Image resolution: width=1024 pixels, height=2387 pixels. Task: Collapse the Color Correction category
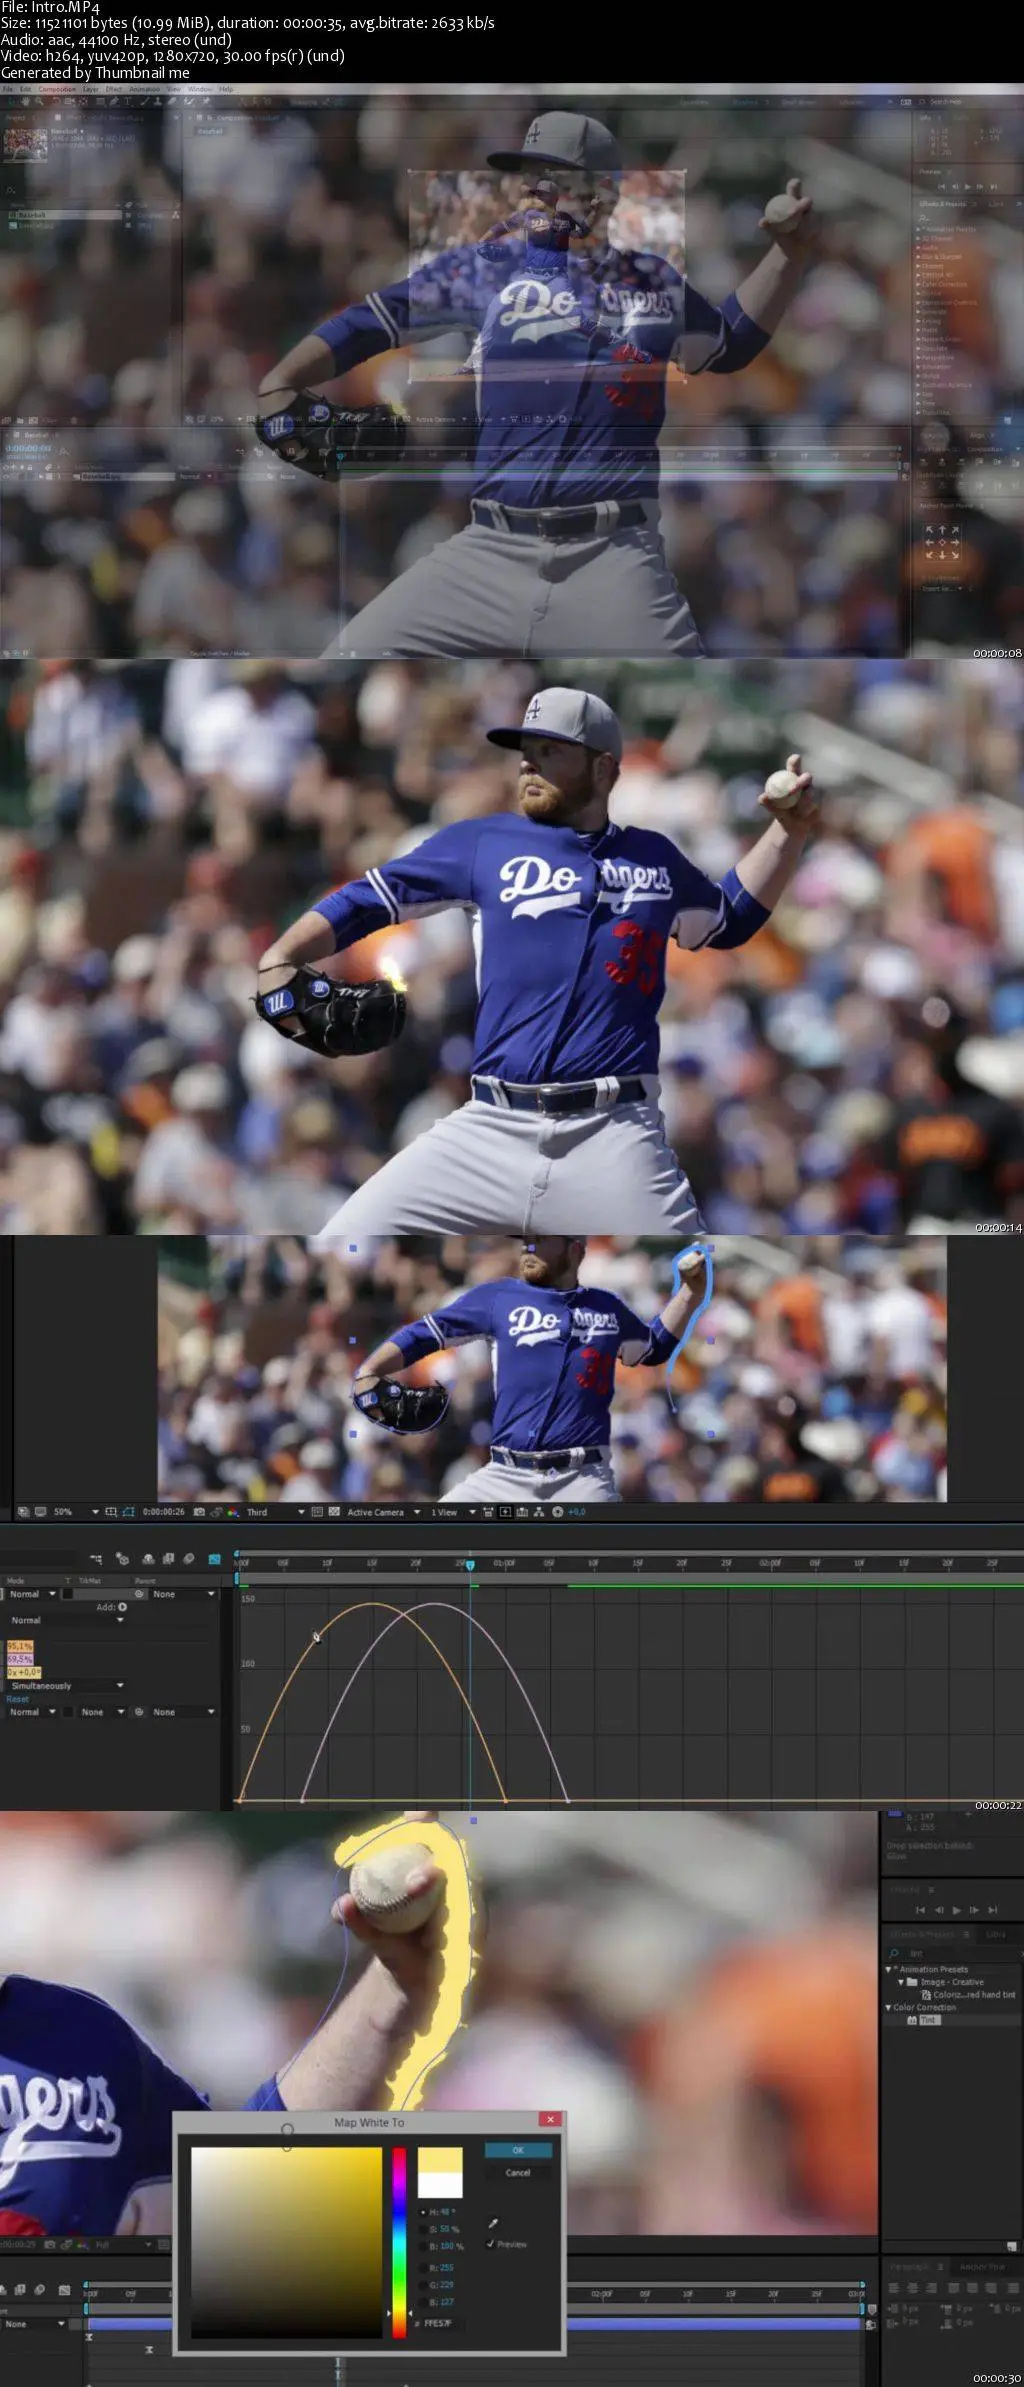pyautogui.click(x=888, y=2007)
